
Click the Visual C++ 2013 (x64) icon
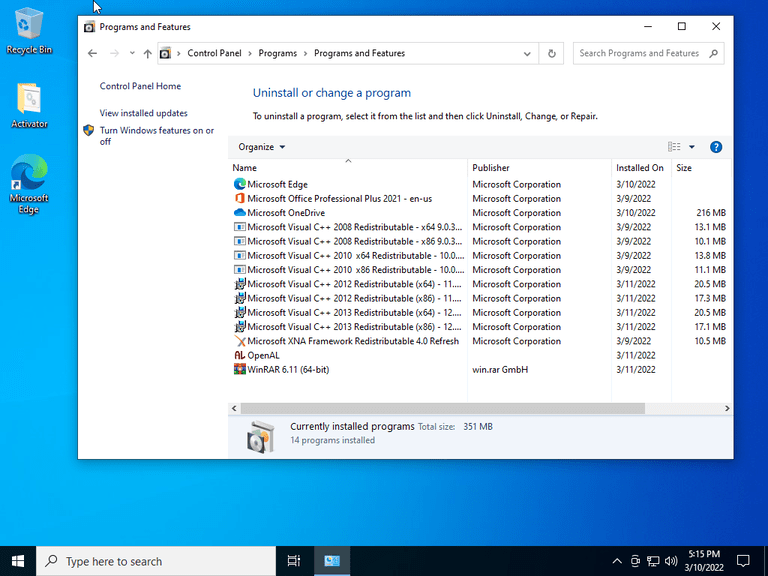(240, 312)
